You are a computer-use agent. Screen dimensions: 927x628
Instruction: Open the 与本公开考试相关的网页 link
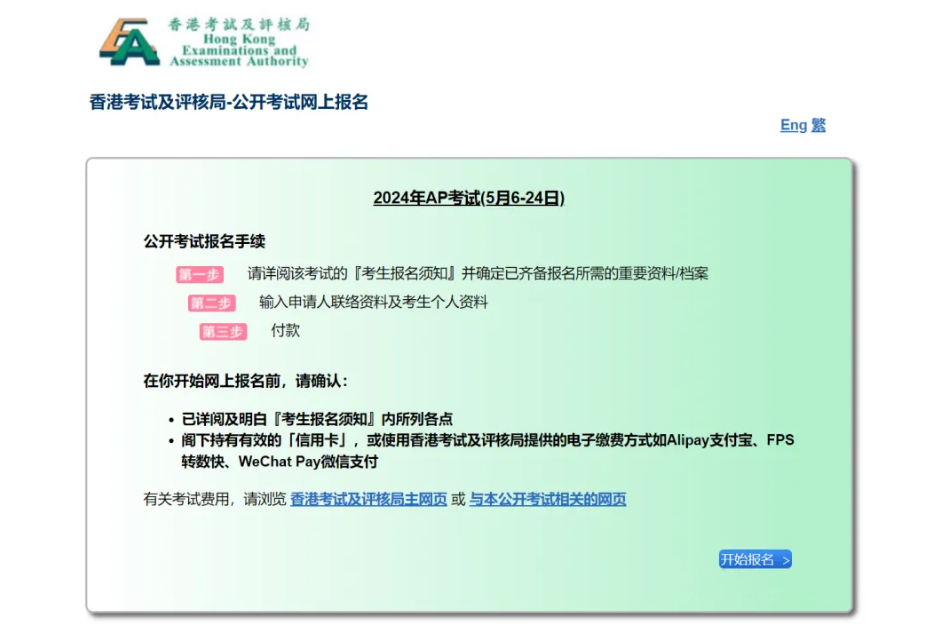coord(547,500)
